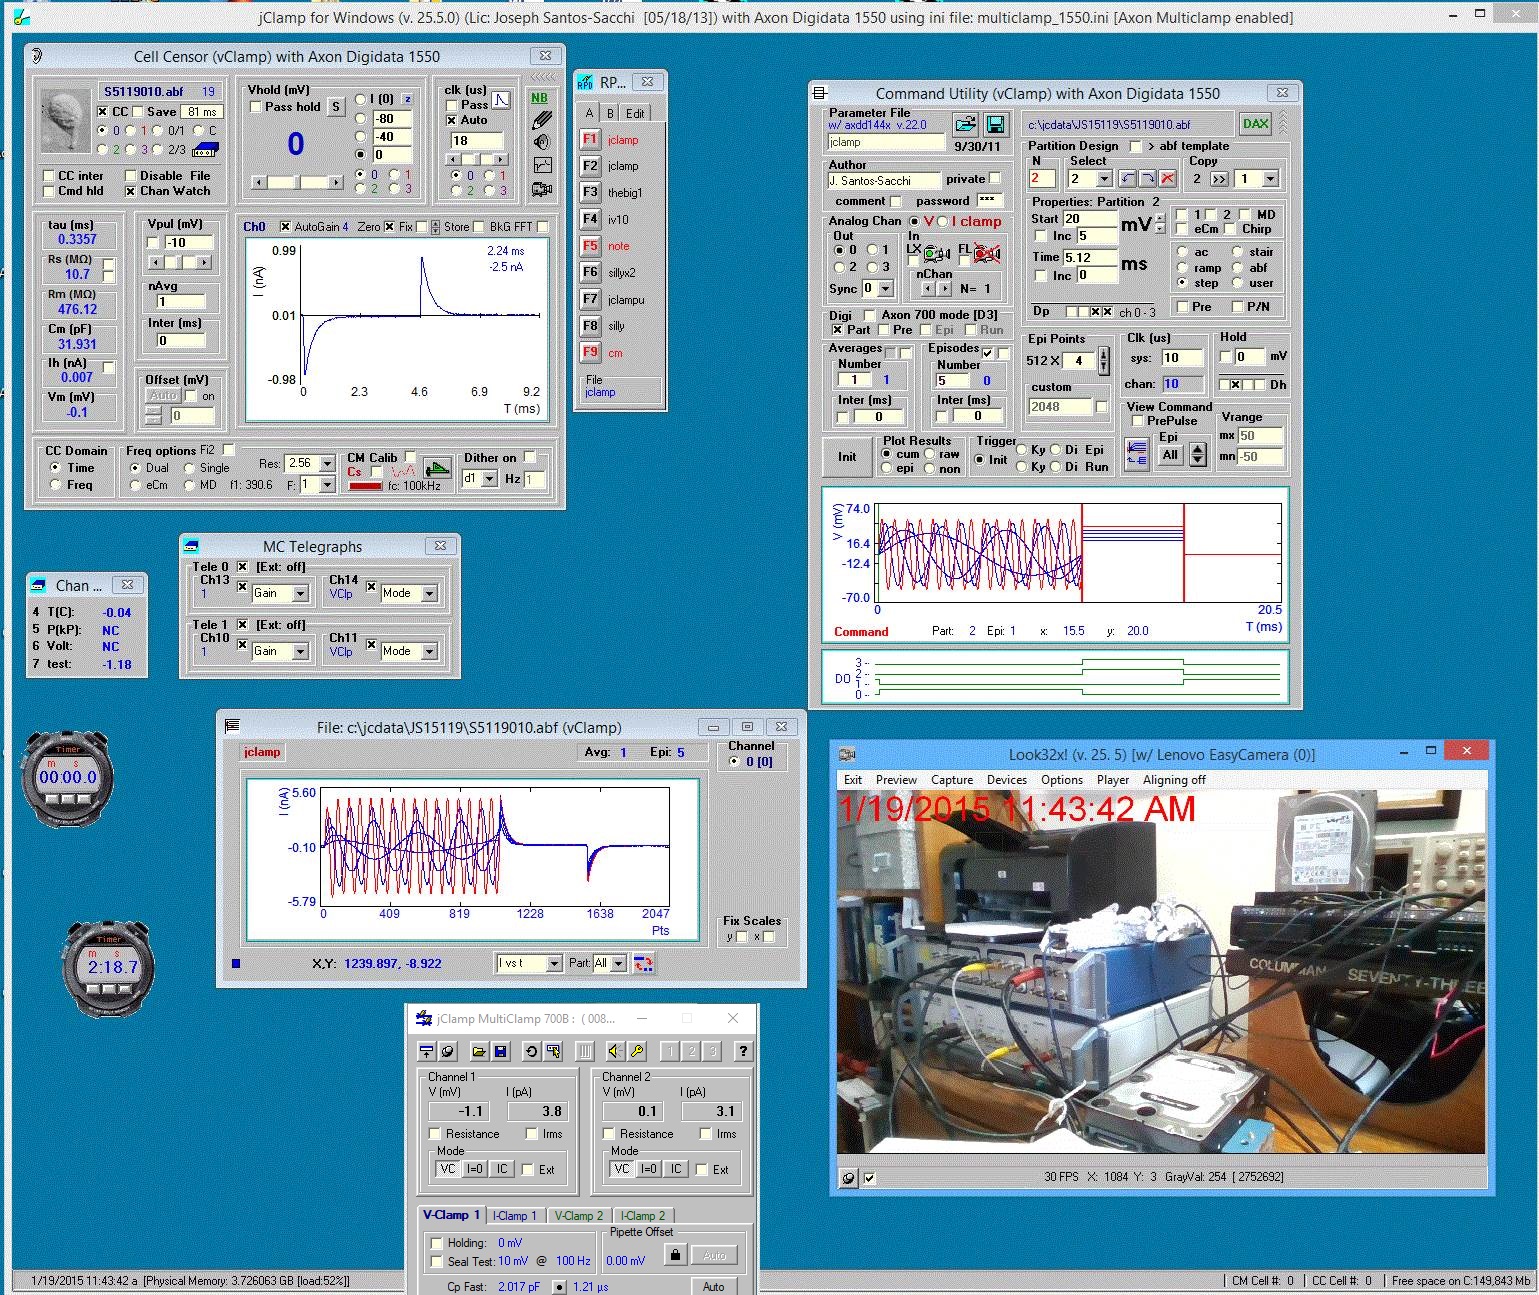Switch to the I-Clamp 1 tab
This screenshot has width=1539, height=1295.
point(515,1216)
